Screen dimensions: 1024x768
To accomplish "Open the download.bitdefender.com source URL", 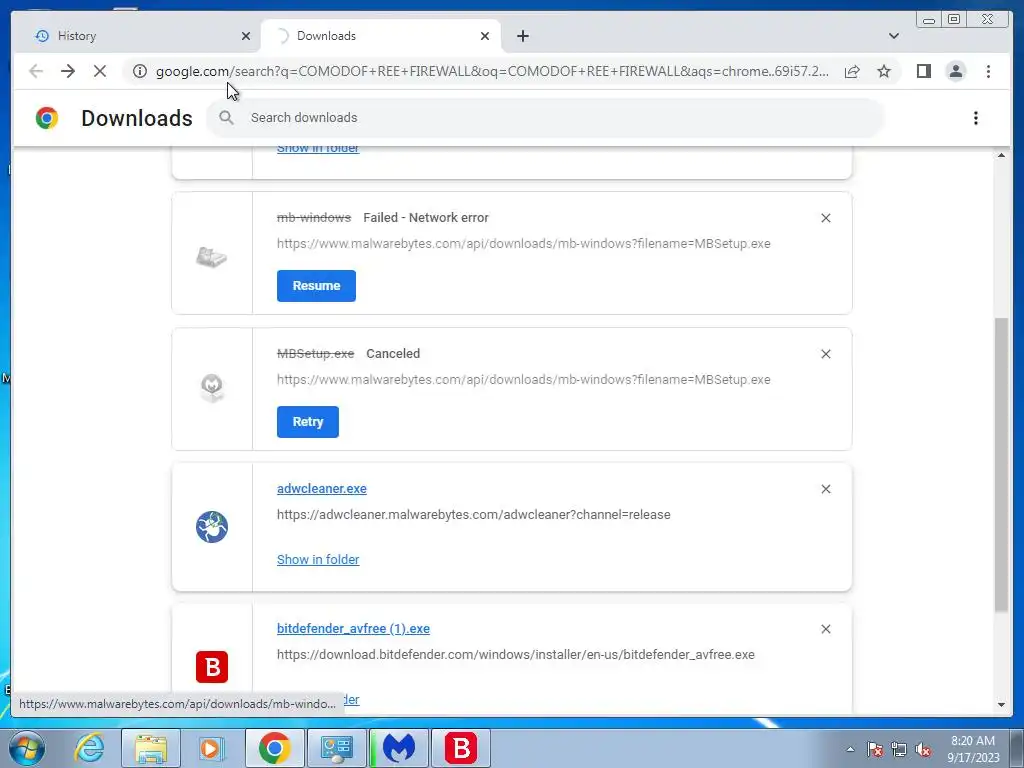I will coord(515,654).
